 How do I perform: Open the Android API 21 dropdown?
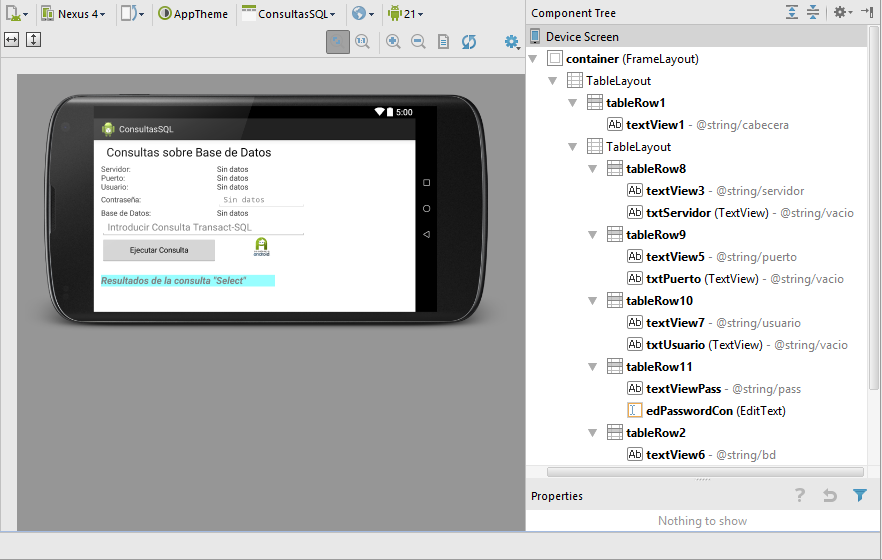point(405,13)
